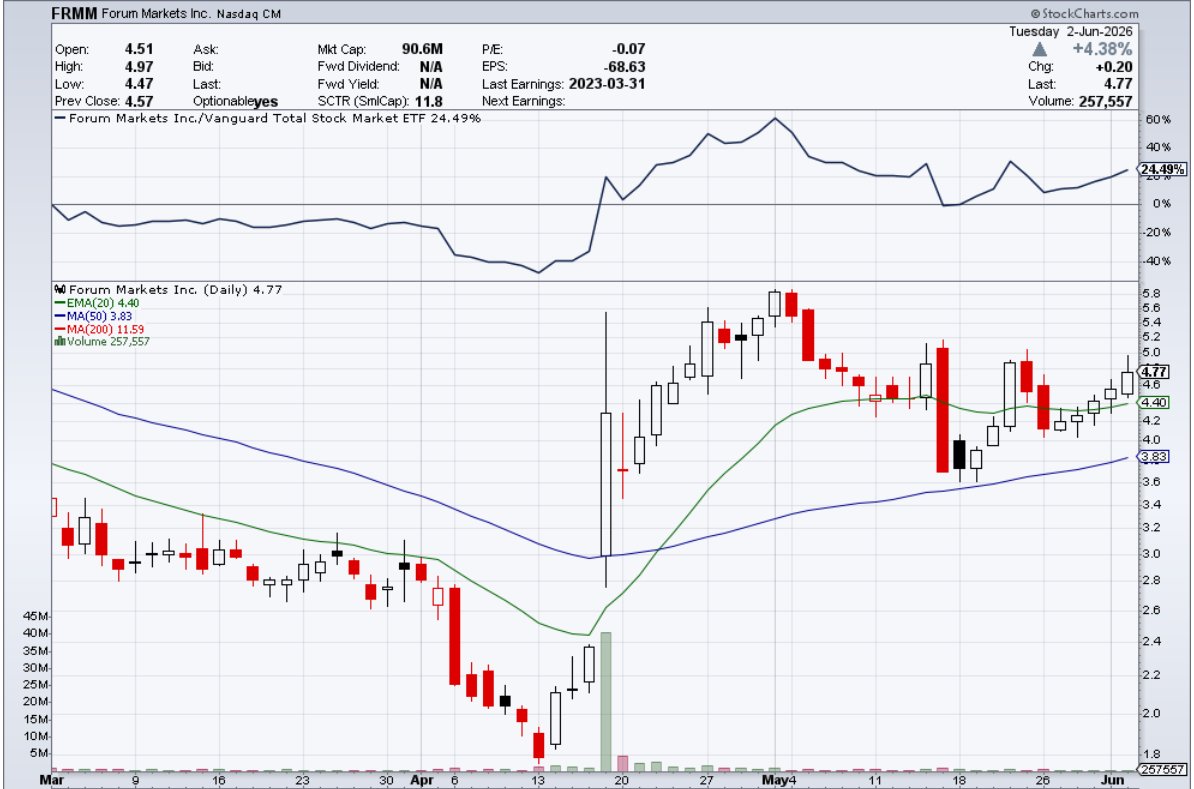
Task: Click the Jun date axis label
Action: [1113, 781]
